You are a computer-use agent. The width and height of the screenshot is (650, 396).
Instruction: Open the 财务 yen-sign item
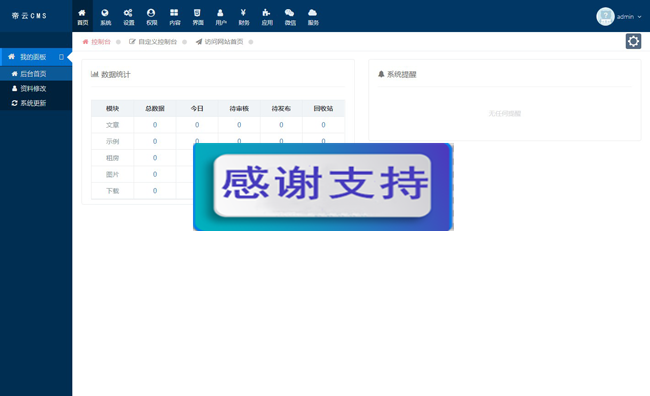pyautogui.click(x=244, y=17)
